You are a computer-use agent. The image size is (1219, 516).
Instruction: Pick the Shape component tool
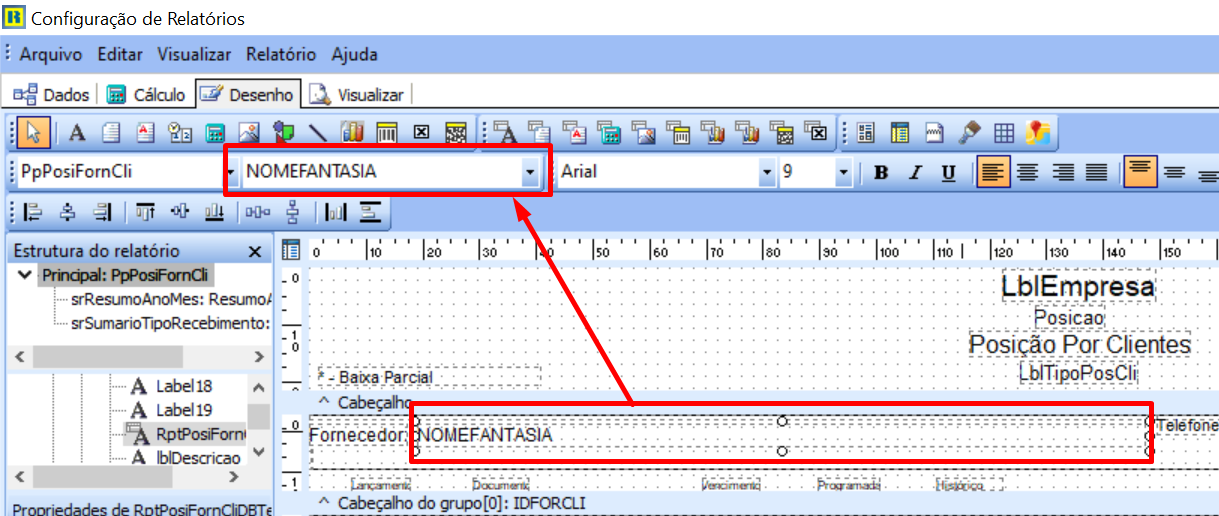click(283, 131)
